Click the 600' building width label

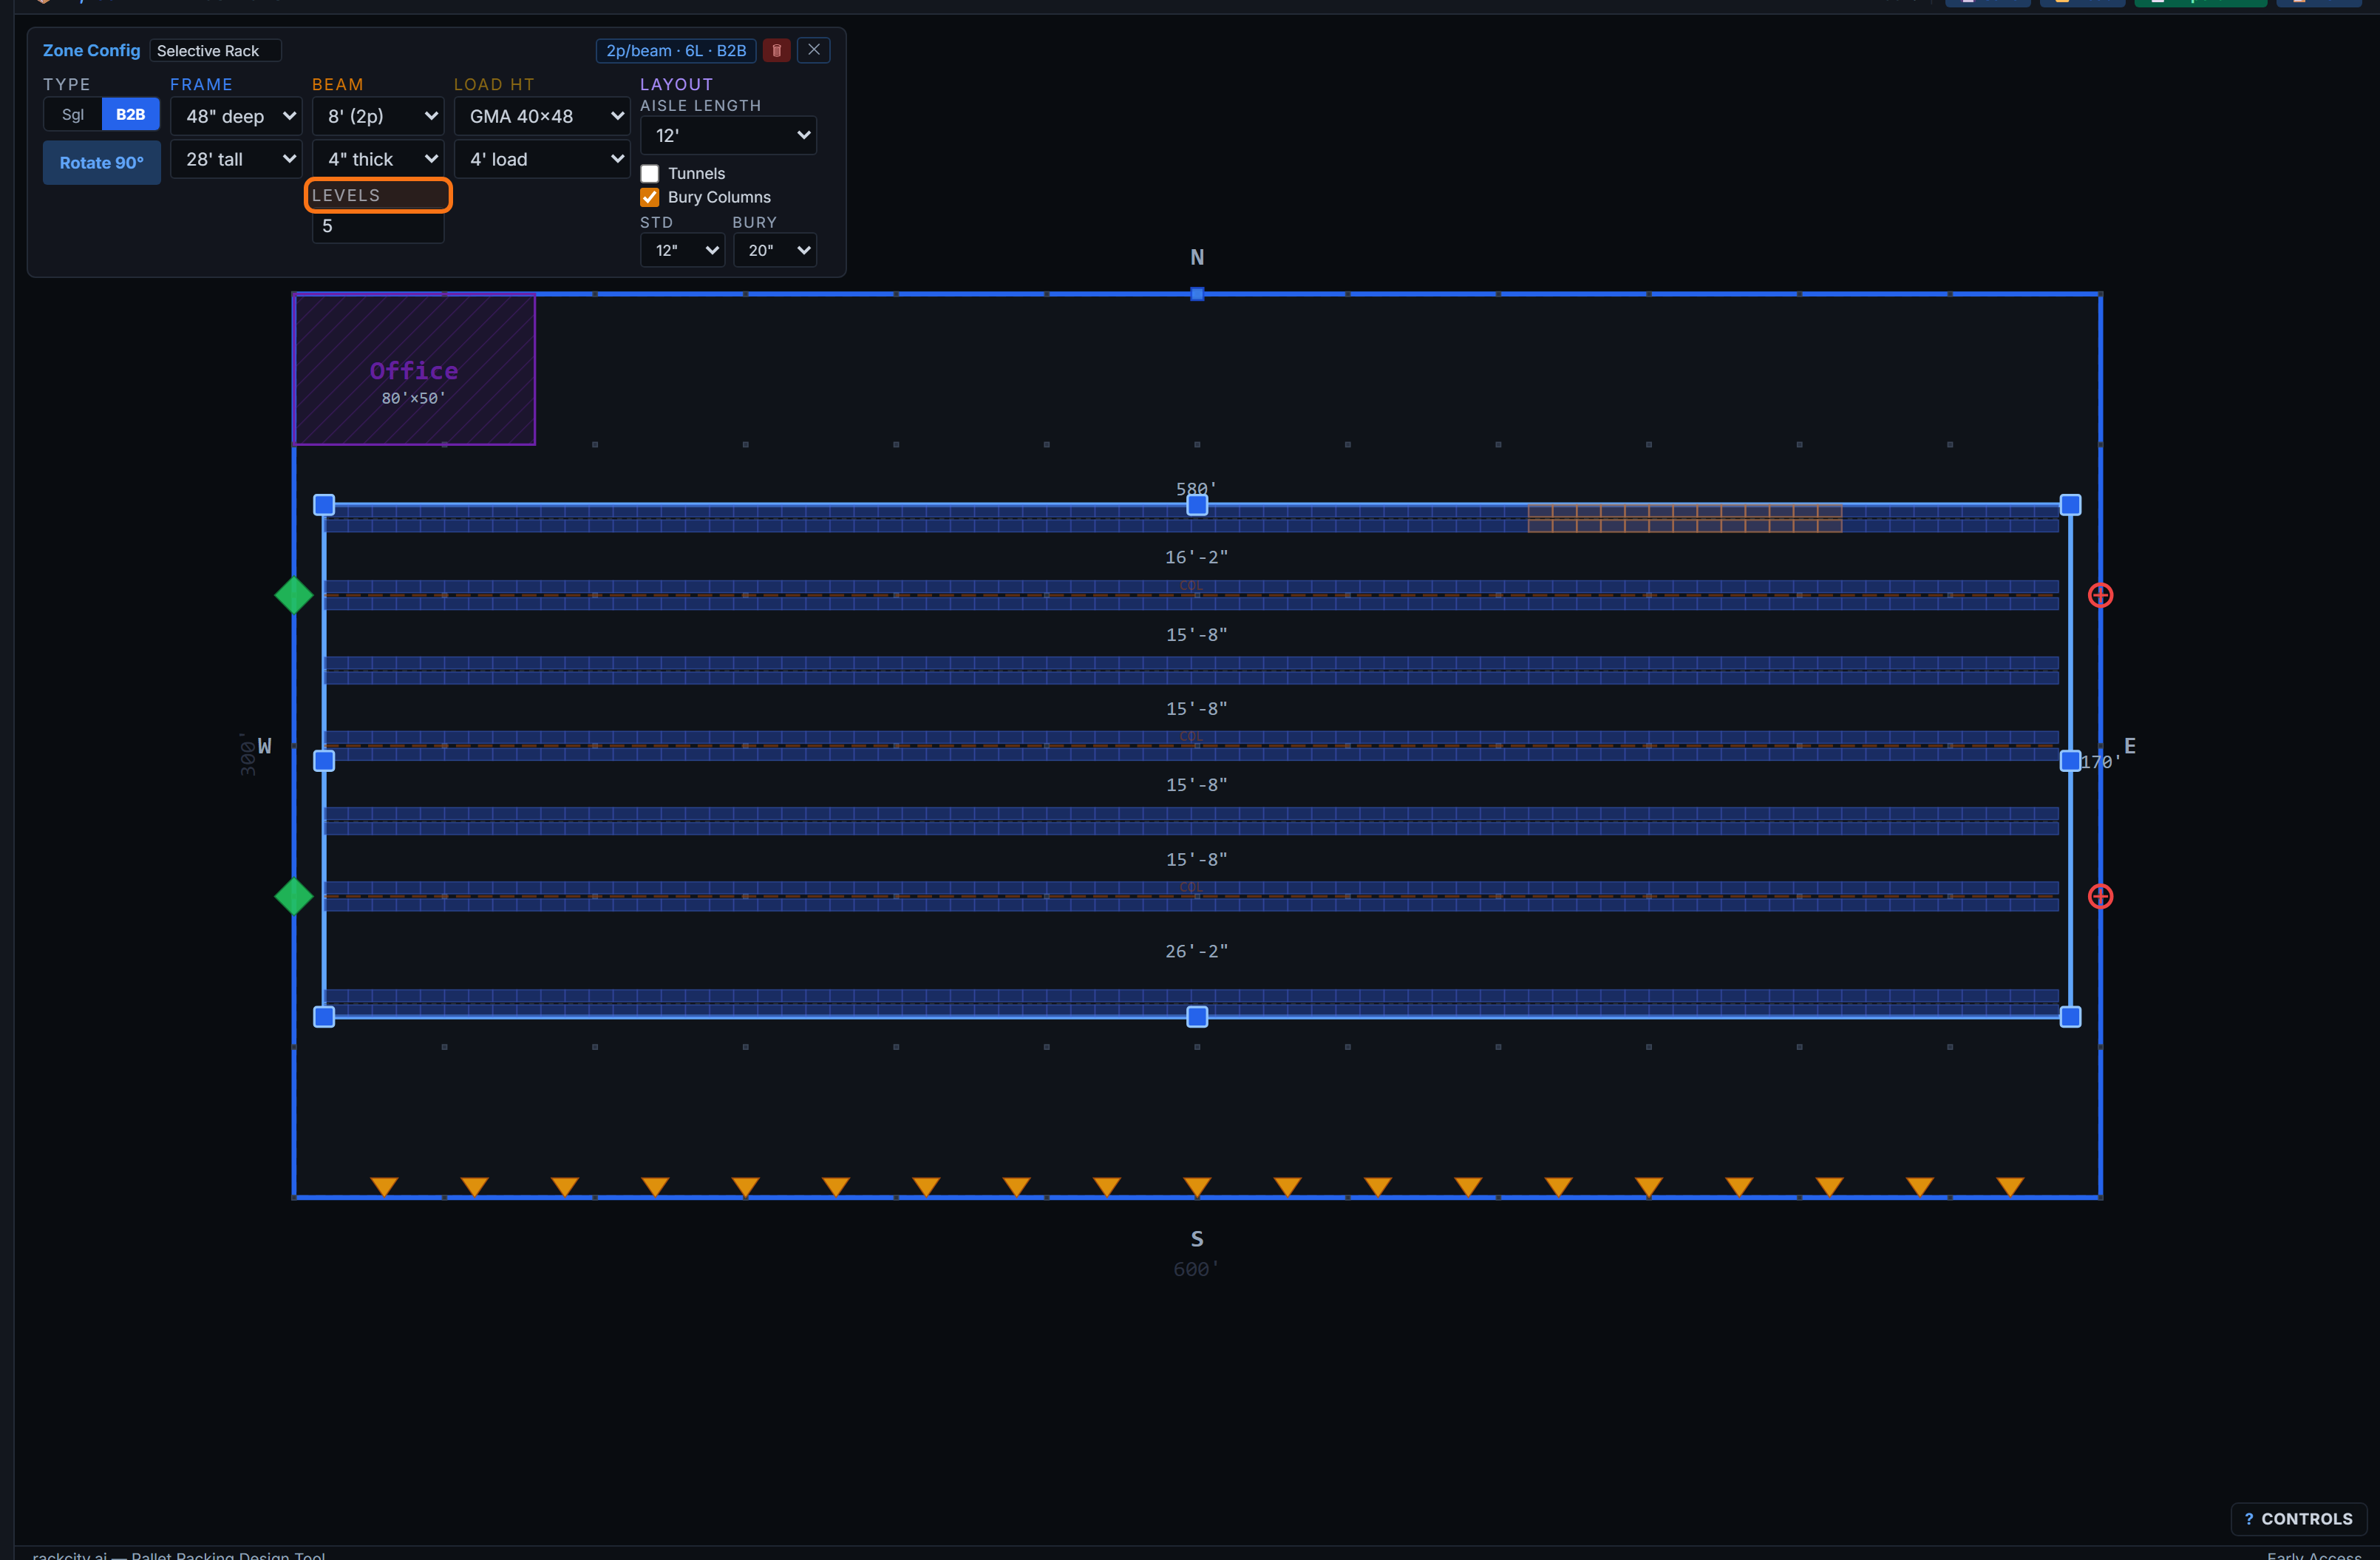pos(1197,1269)
